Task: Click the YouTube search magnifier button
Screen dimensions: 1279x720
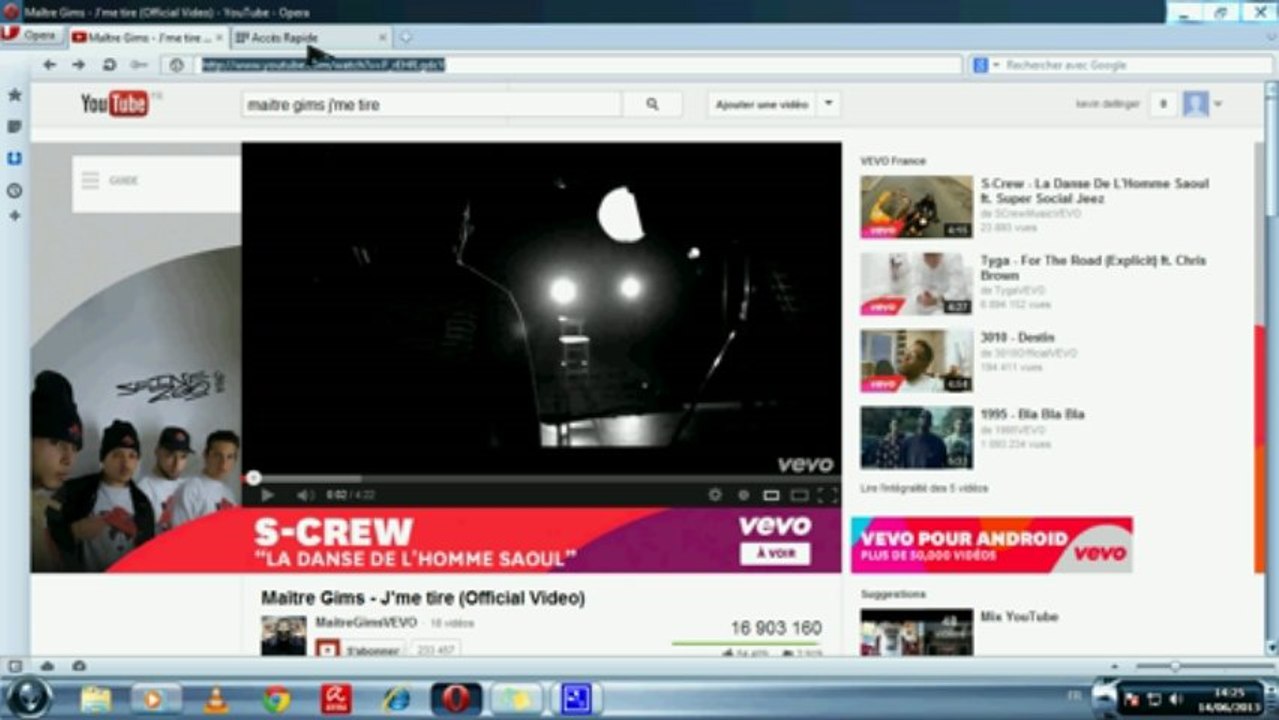Action: pyautogui.click(x=652, y=104)
